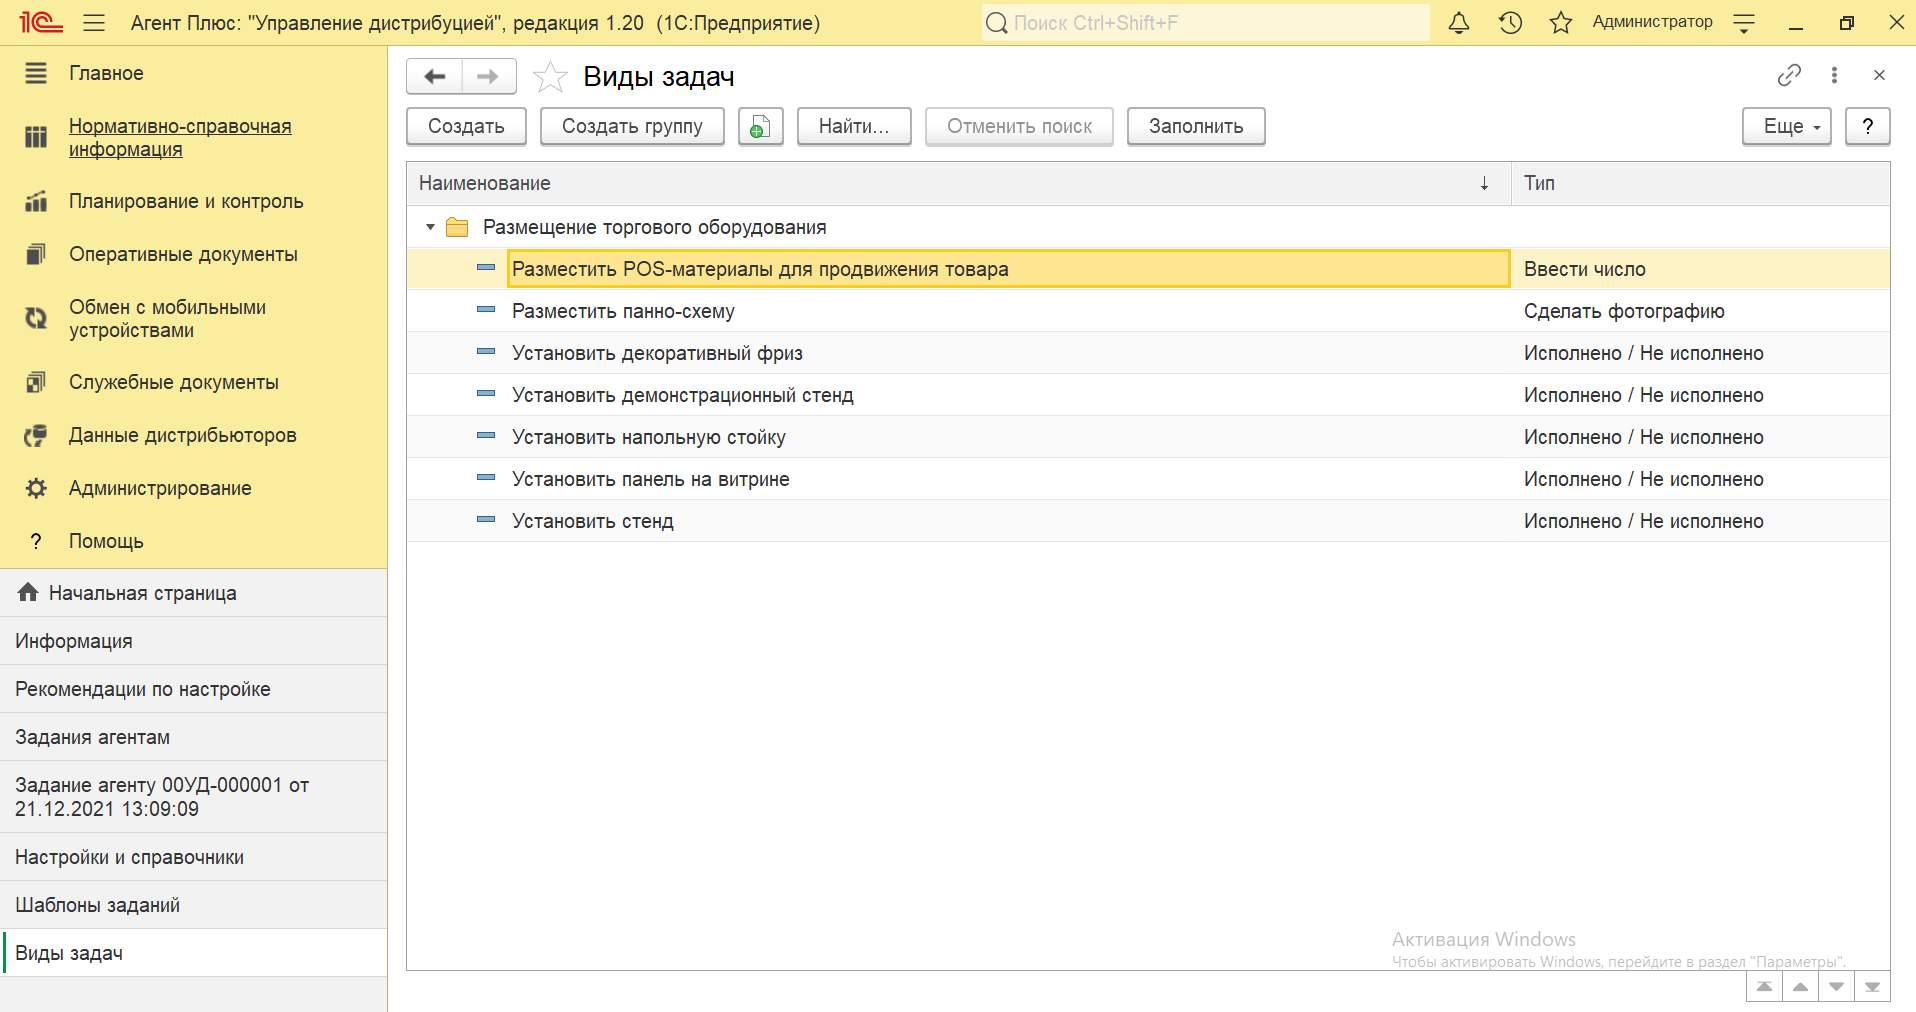The height and width of the screenshot is (1012, 1916).
Task: Go back with left arrow button
Action: coord(435,77)
